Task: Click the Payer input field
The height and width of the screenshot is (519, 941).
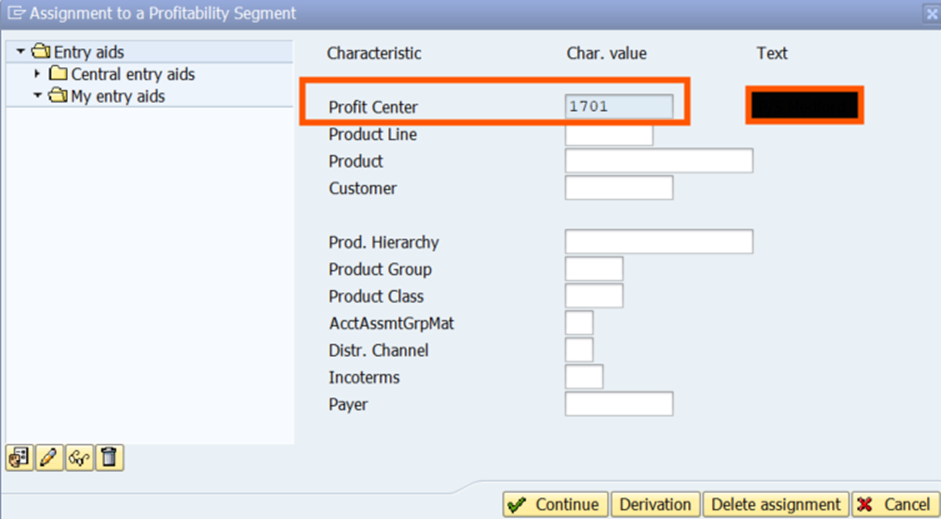Action: [618, 404]
